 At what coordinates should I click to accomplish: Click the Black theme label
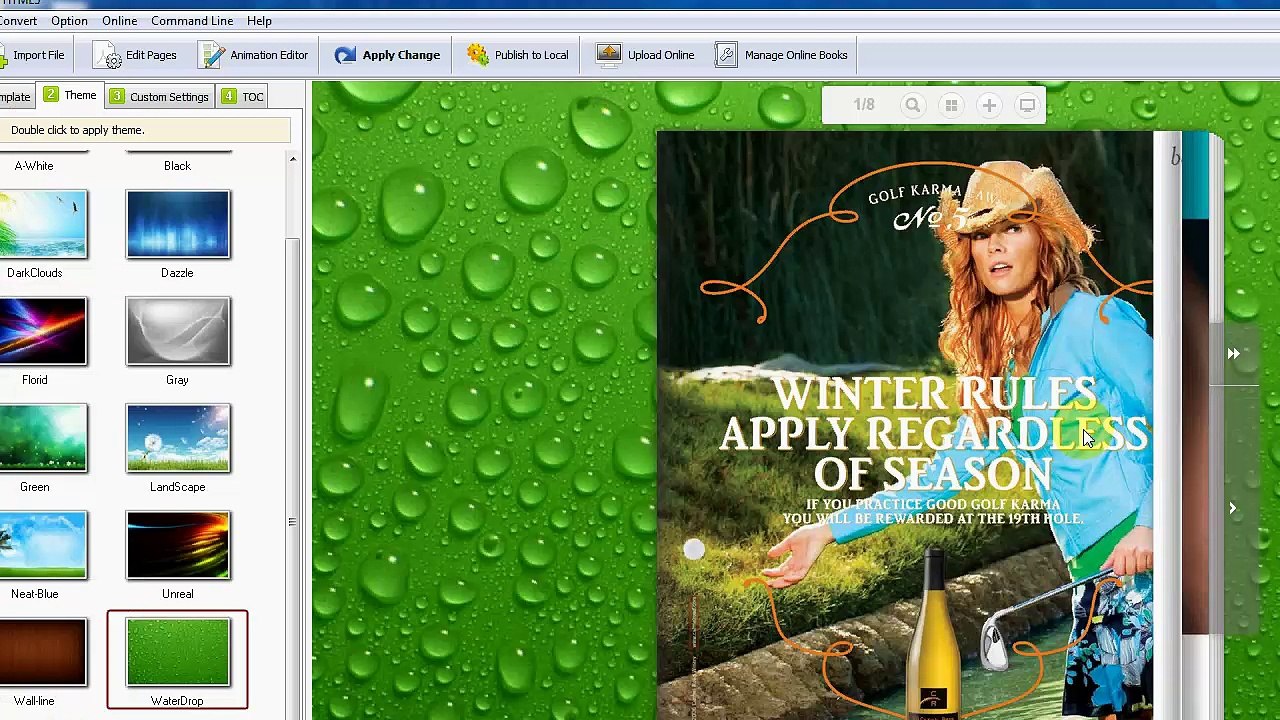point(177,166)
